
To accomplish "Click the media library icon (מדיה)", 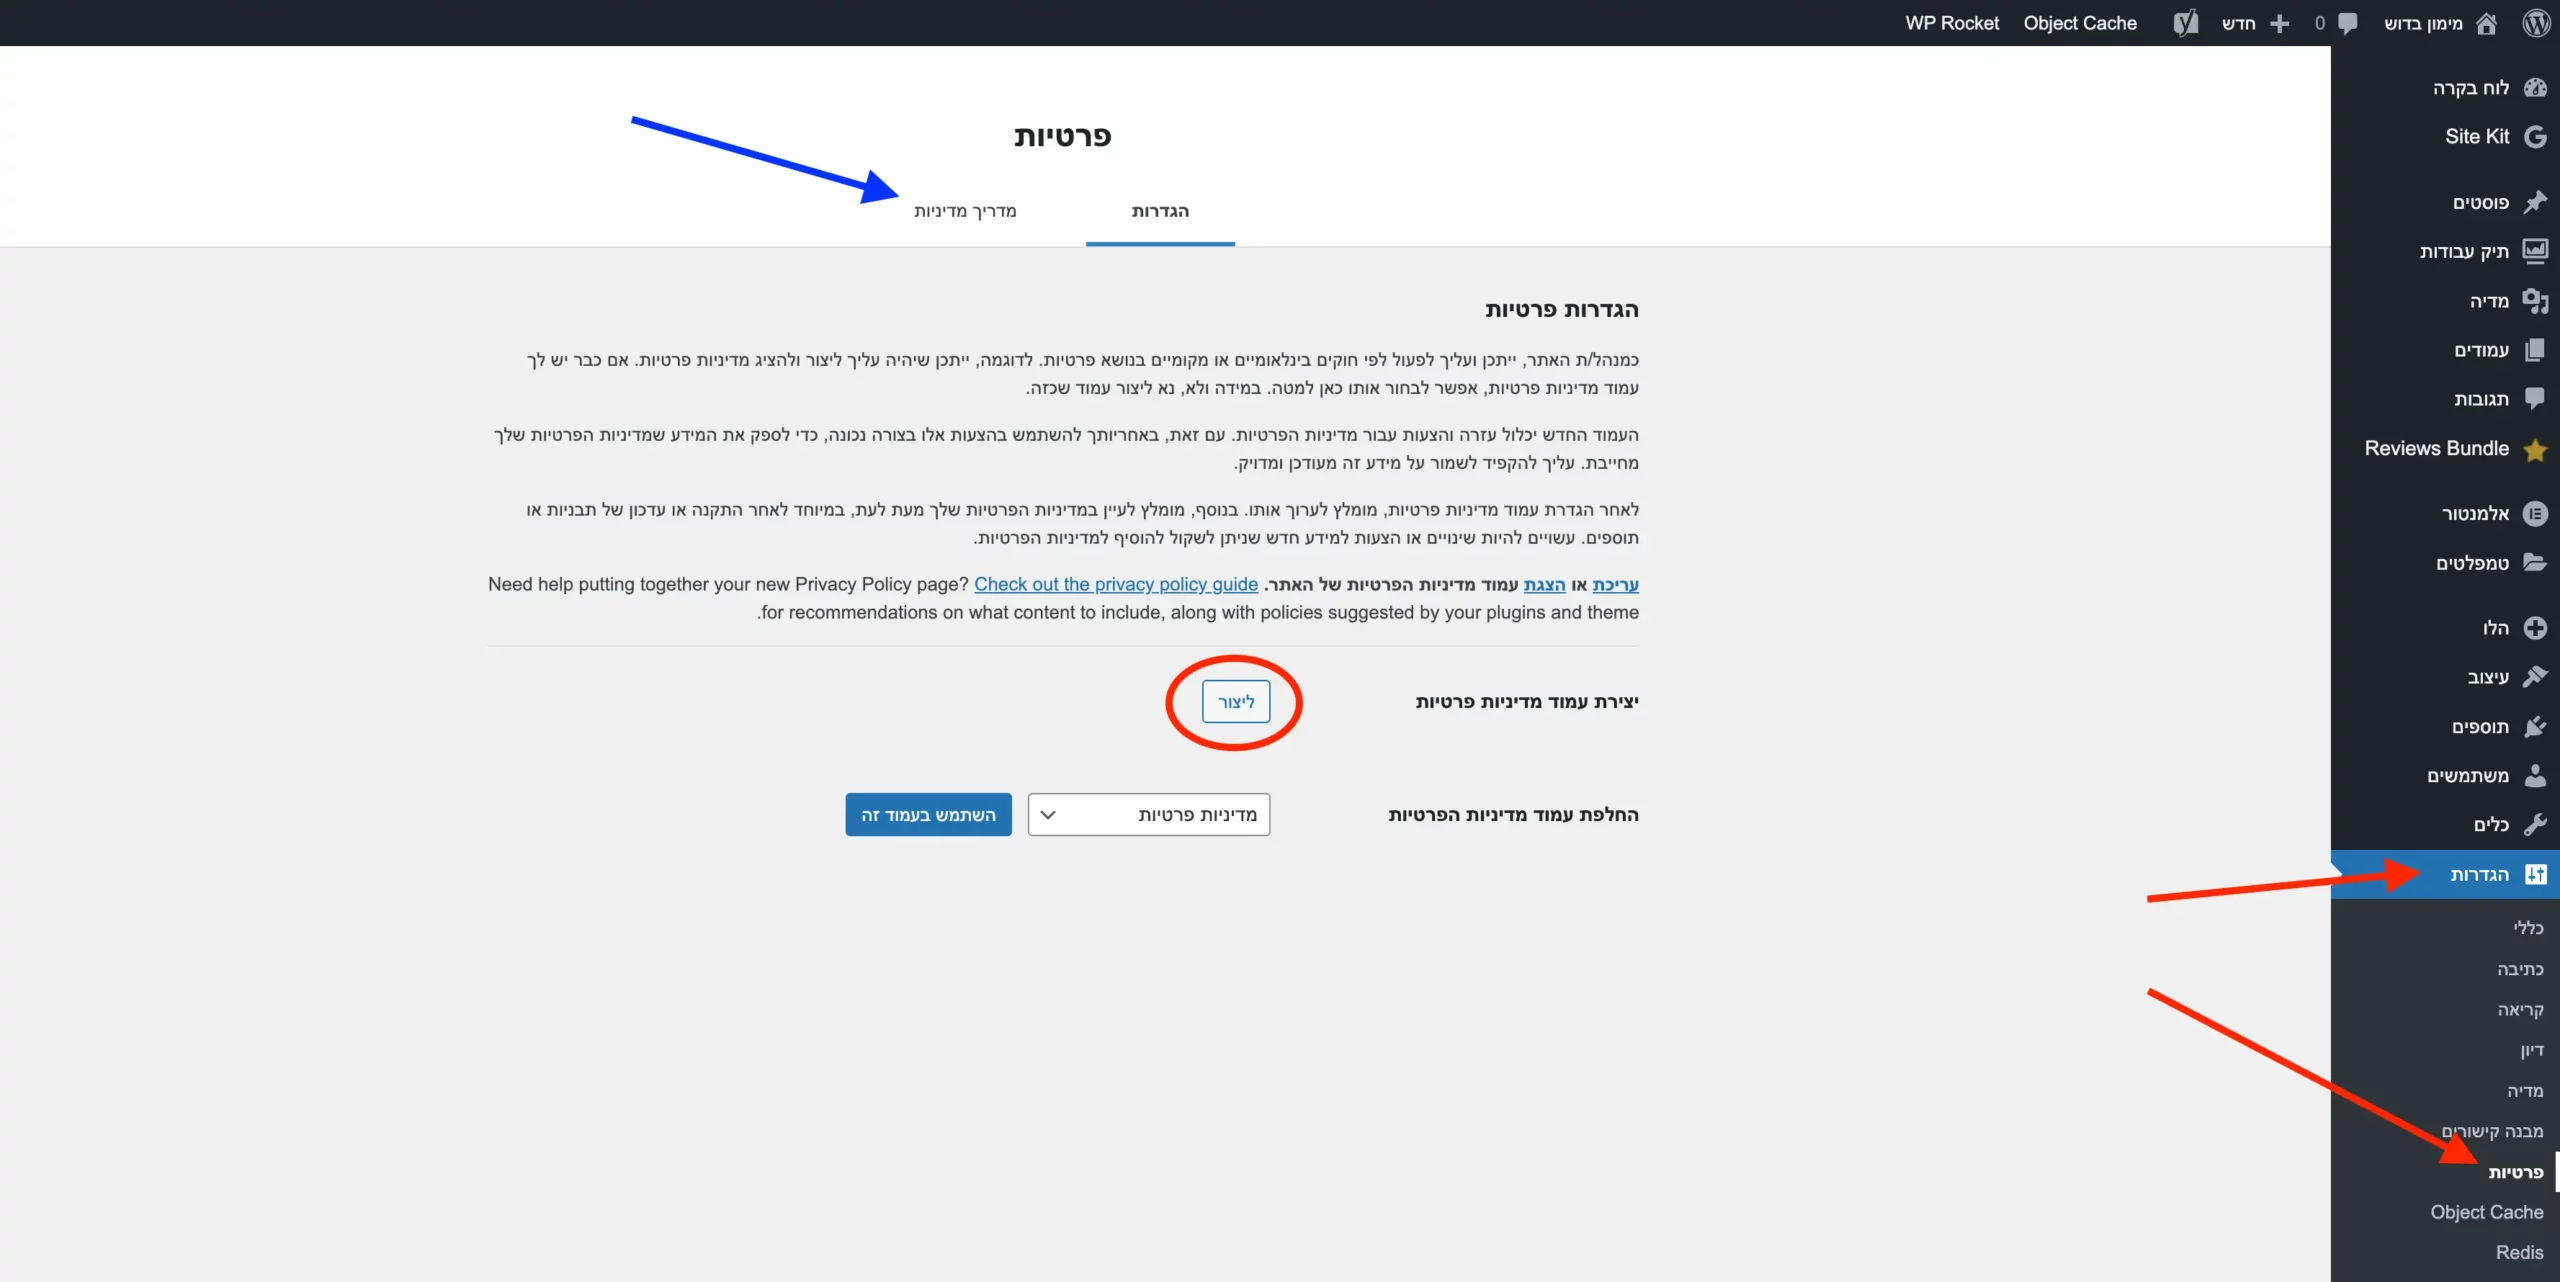I will (2535, 300).
